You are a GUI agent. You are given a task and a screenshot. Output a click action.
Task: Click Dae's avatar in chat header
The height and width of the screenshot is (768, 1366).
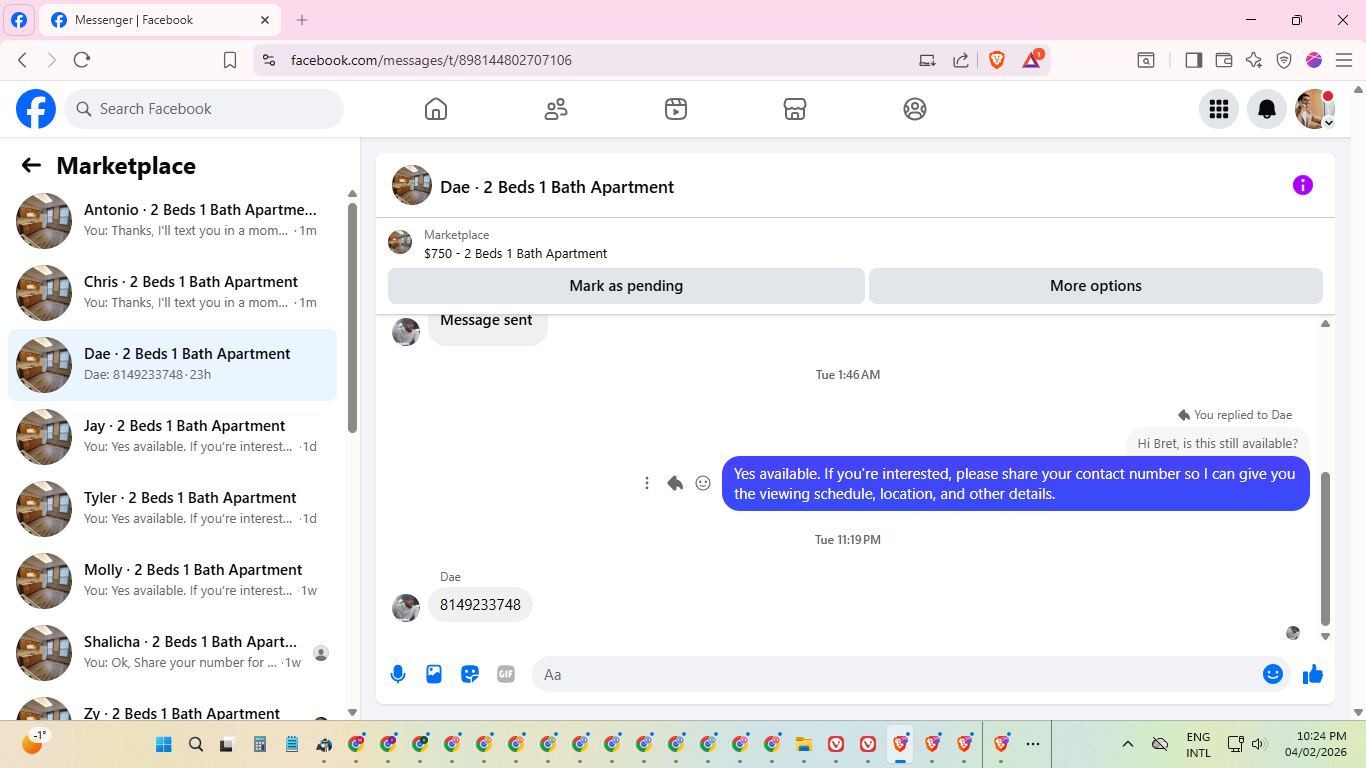click(412, 185)
